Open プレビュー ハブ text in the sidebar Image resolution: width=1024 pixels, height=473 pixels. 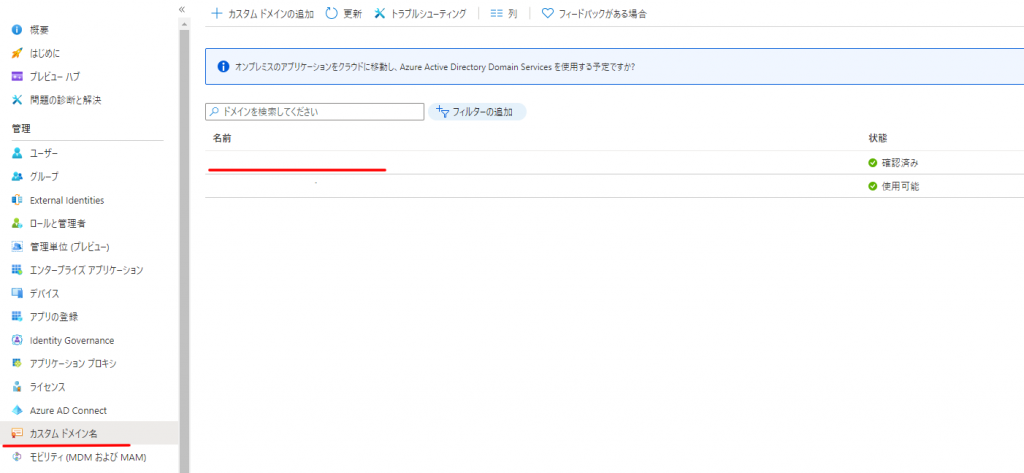click(x=55, y=76)
